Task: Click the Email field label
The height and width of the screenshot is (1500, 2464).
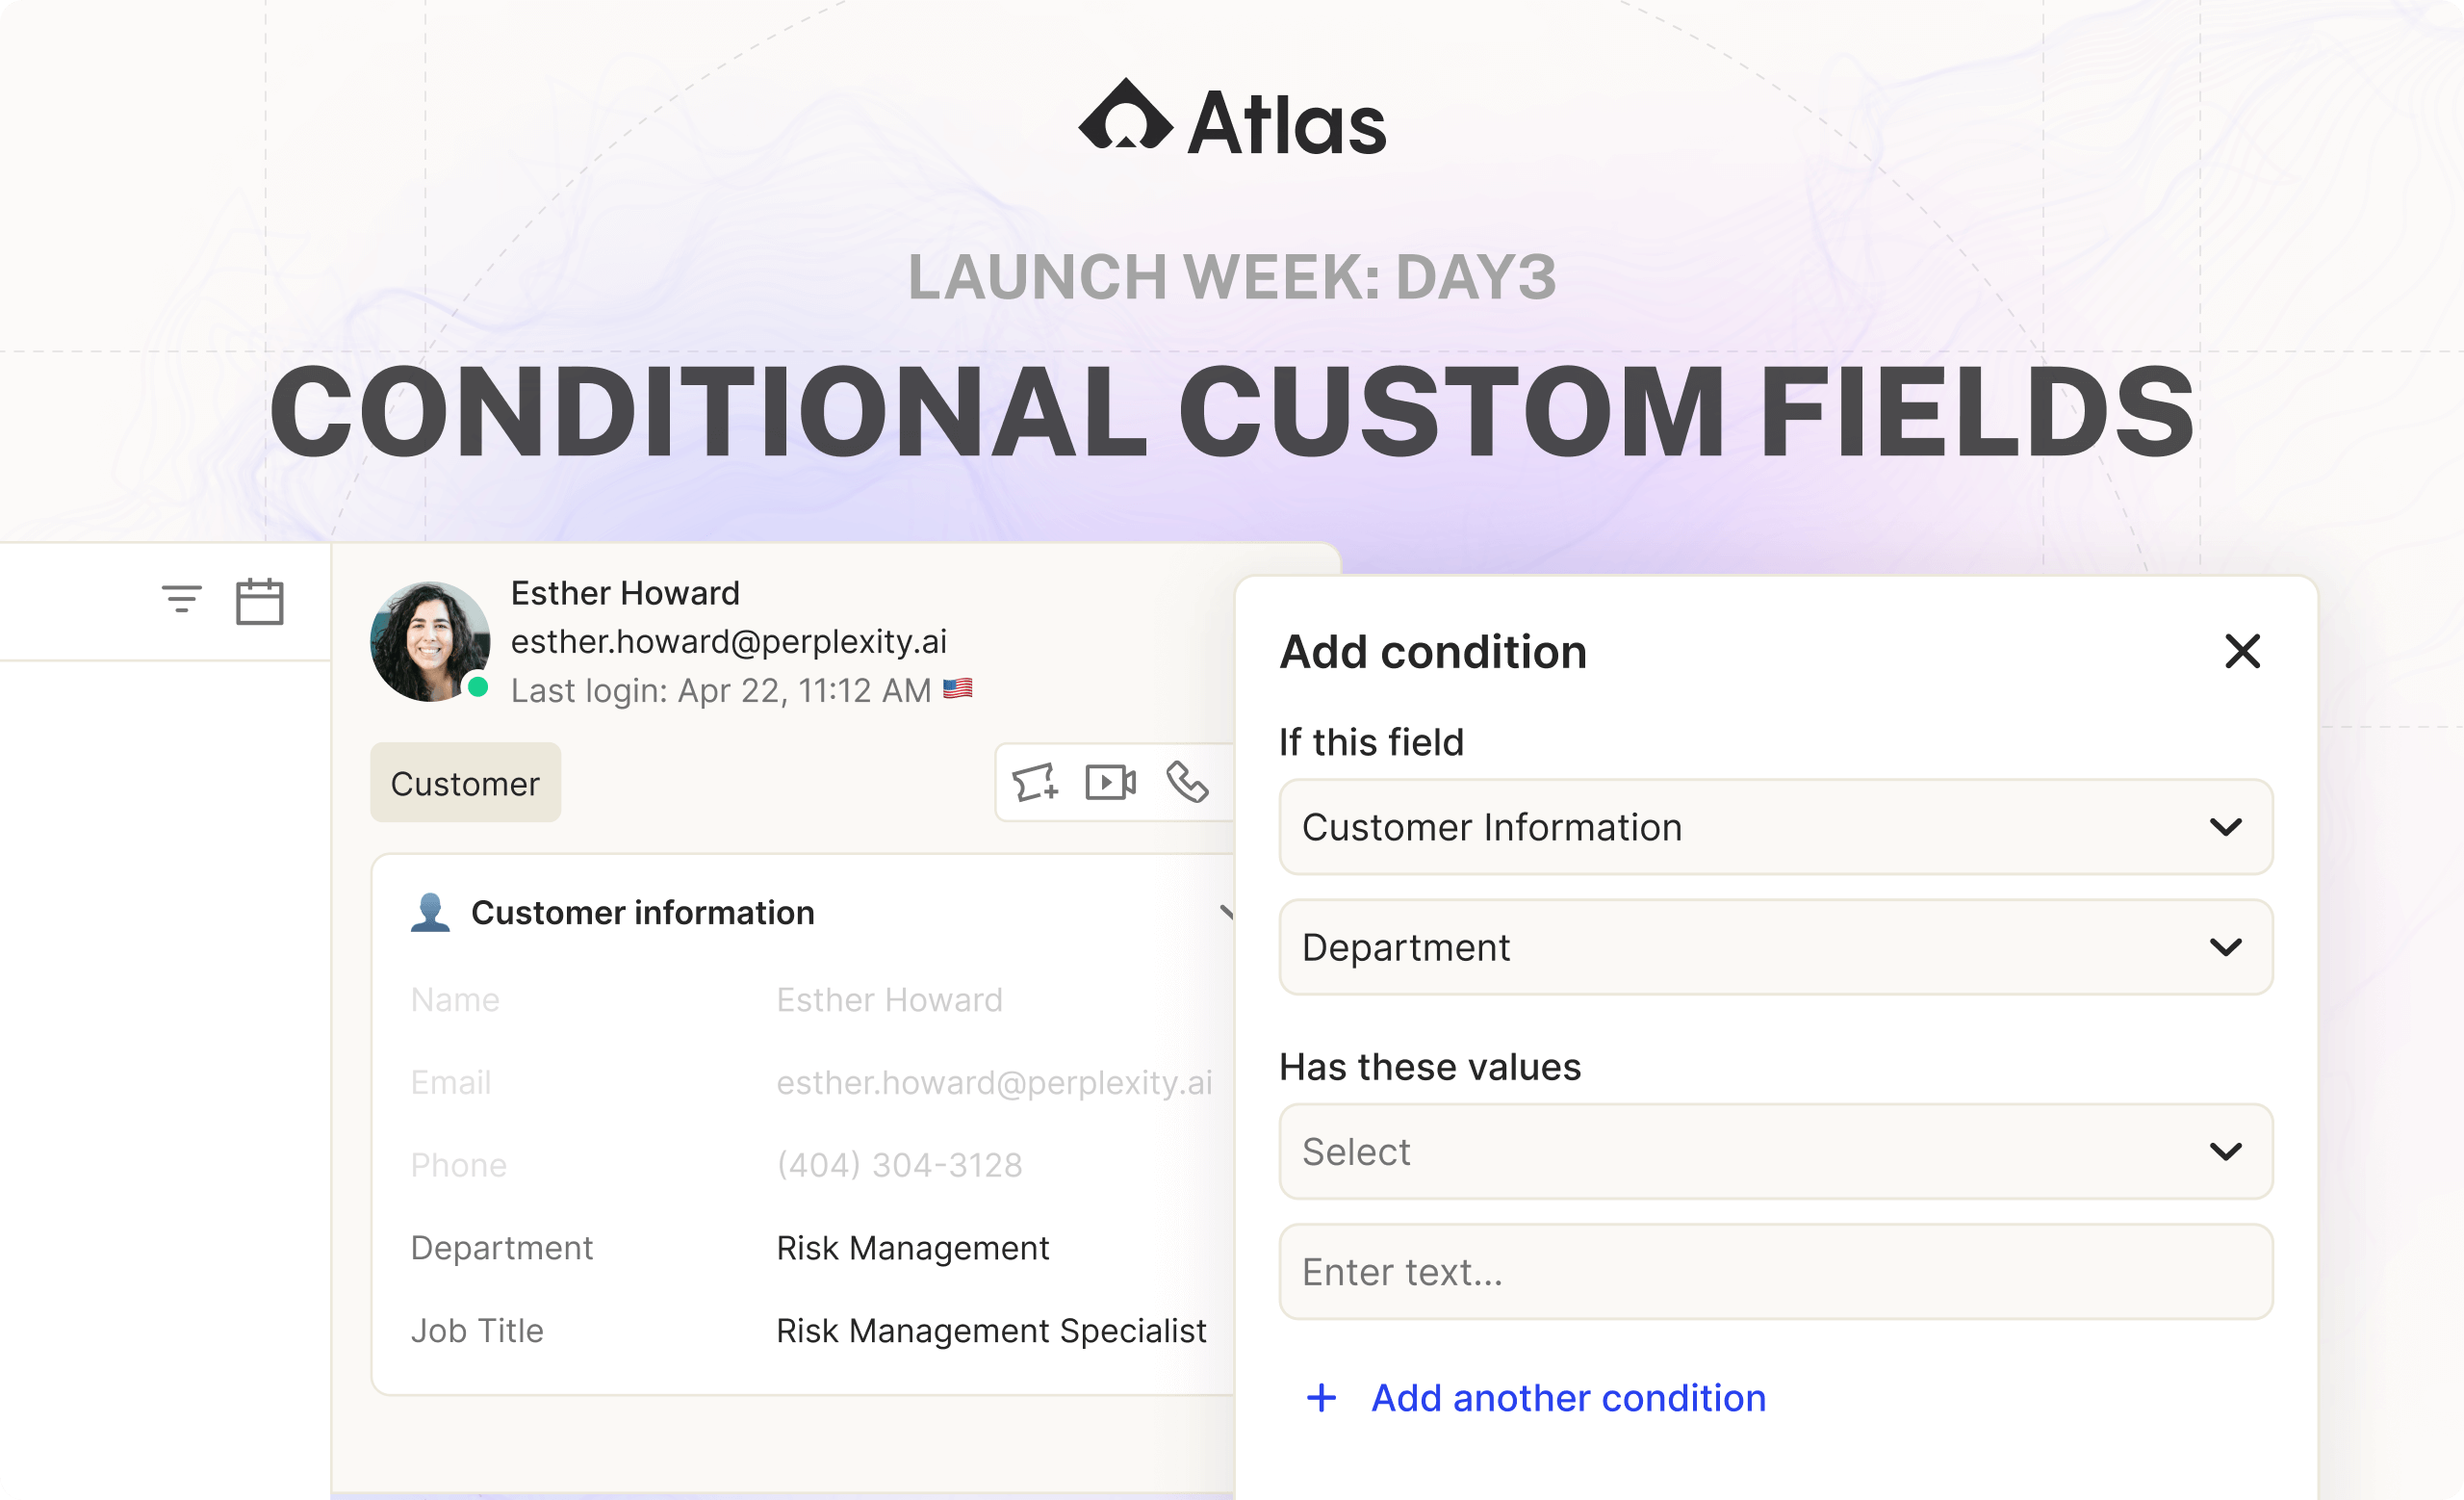Action: 451,1083
